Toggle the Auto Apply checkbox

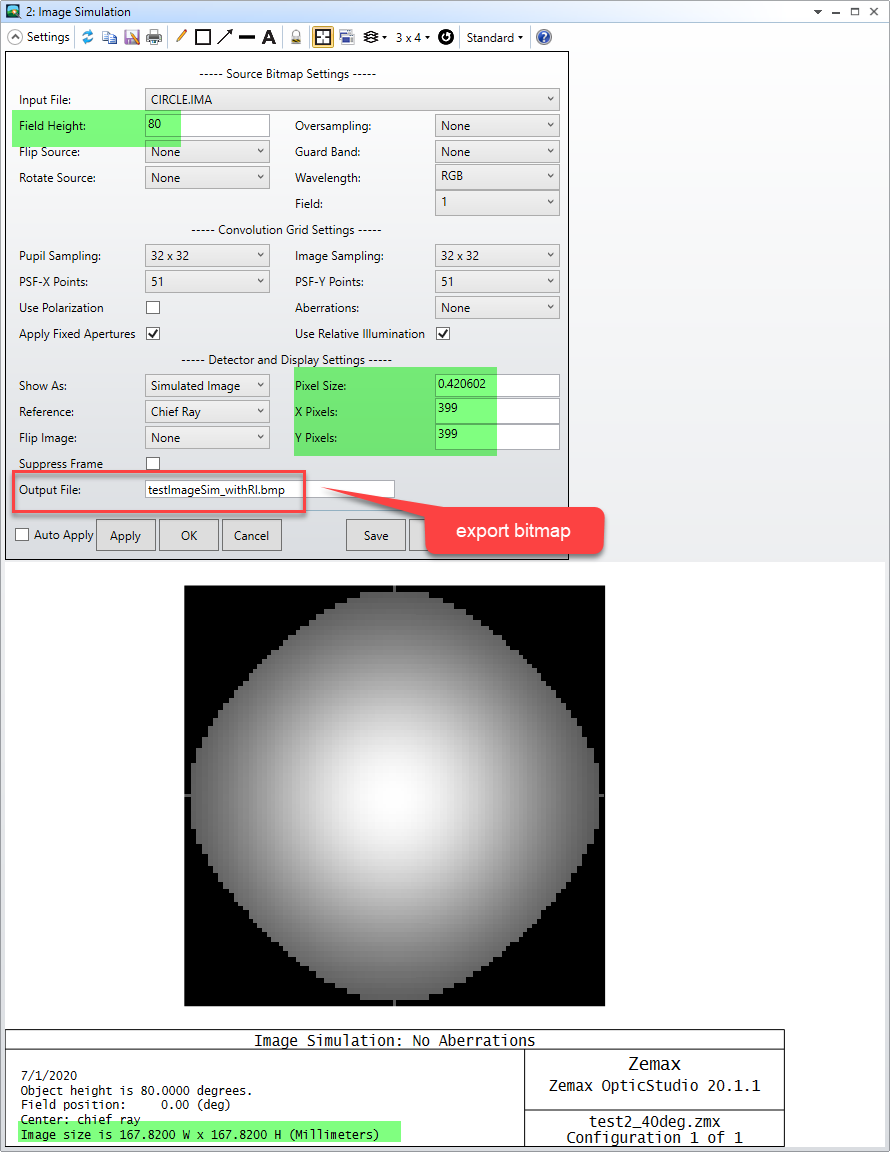23,535
